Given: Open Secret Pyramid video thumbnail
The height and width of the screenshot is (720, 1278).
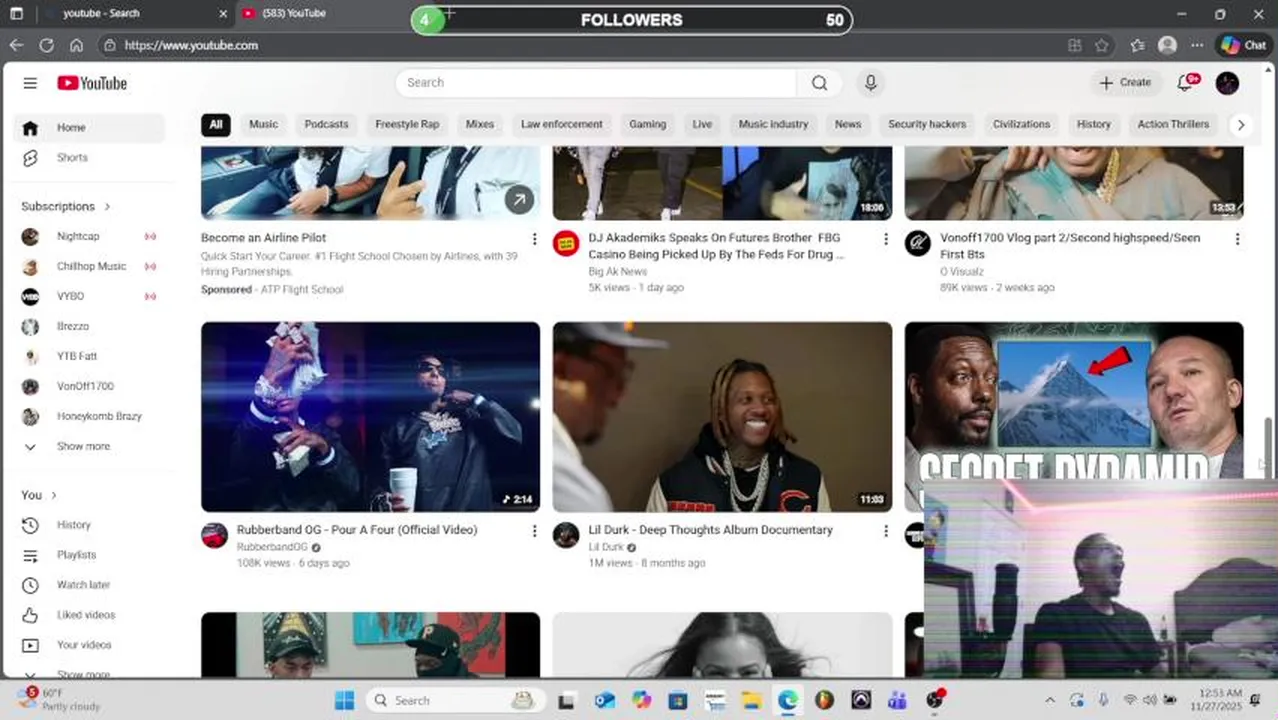Looking at the screenshot, I should coord(1074,401).
